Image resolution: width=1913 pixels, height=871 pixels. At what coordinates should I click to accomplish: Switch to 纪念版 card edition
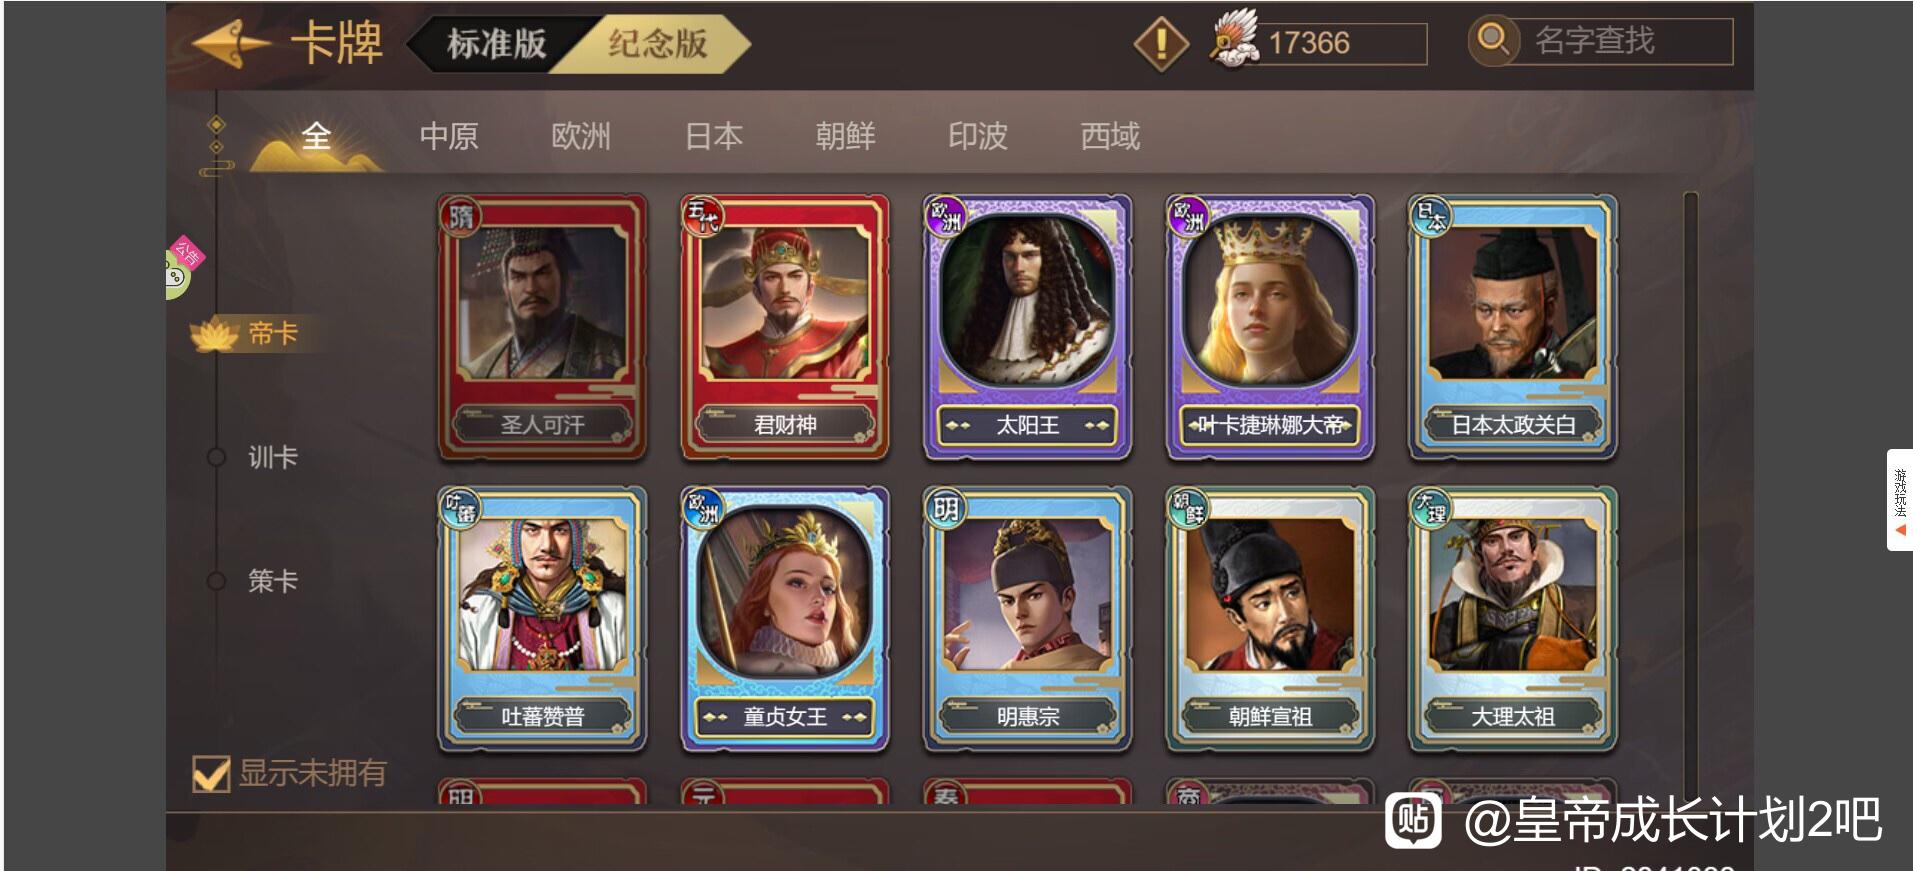pyautogui.click(x=657, y=44)
